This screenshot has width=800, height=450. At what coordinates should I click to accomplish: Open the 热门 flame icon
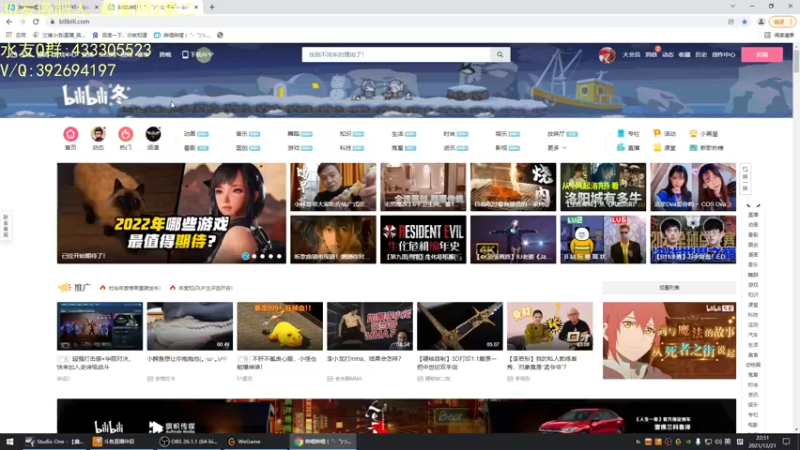pyautogui.click(x=126, y=134)
